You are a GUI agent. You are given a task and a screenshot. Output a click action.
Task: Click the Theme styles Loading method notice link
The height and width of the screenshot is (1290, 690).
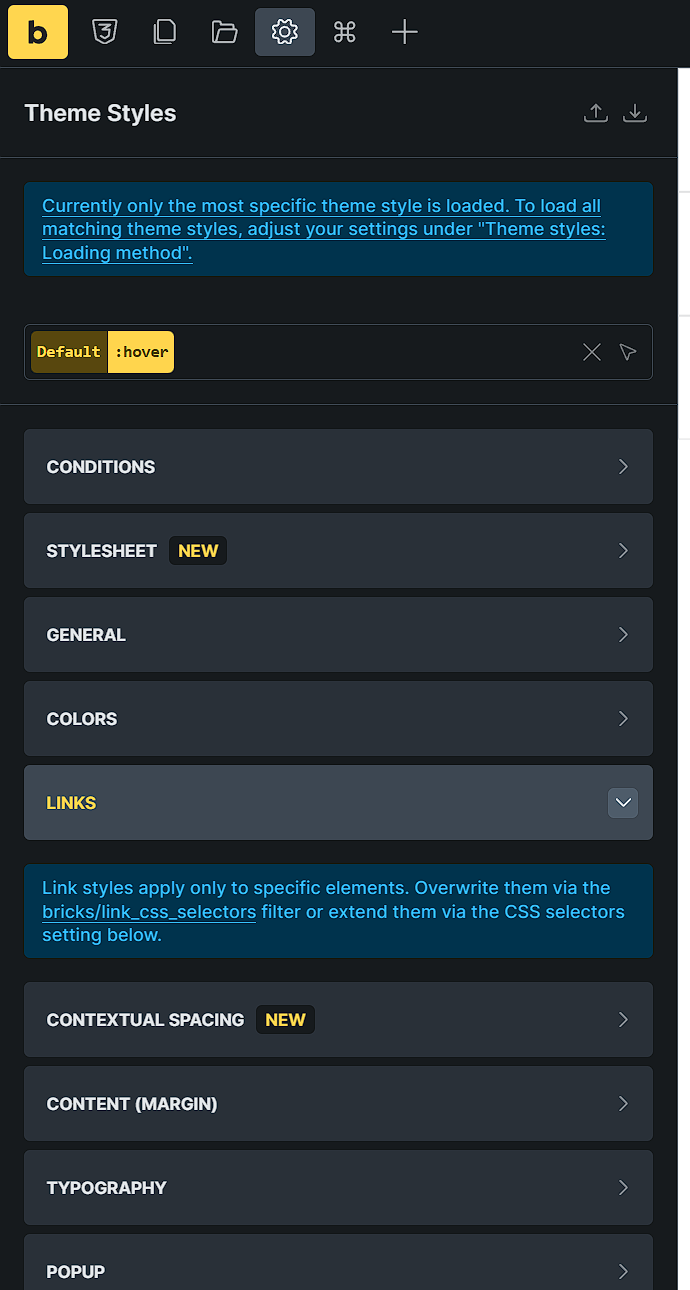coord(323,229)
